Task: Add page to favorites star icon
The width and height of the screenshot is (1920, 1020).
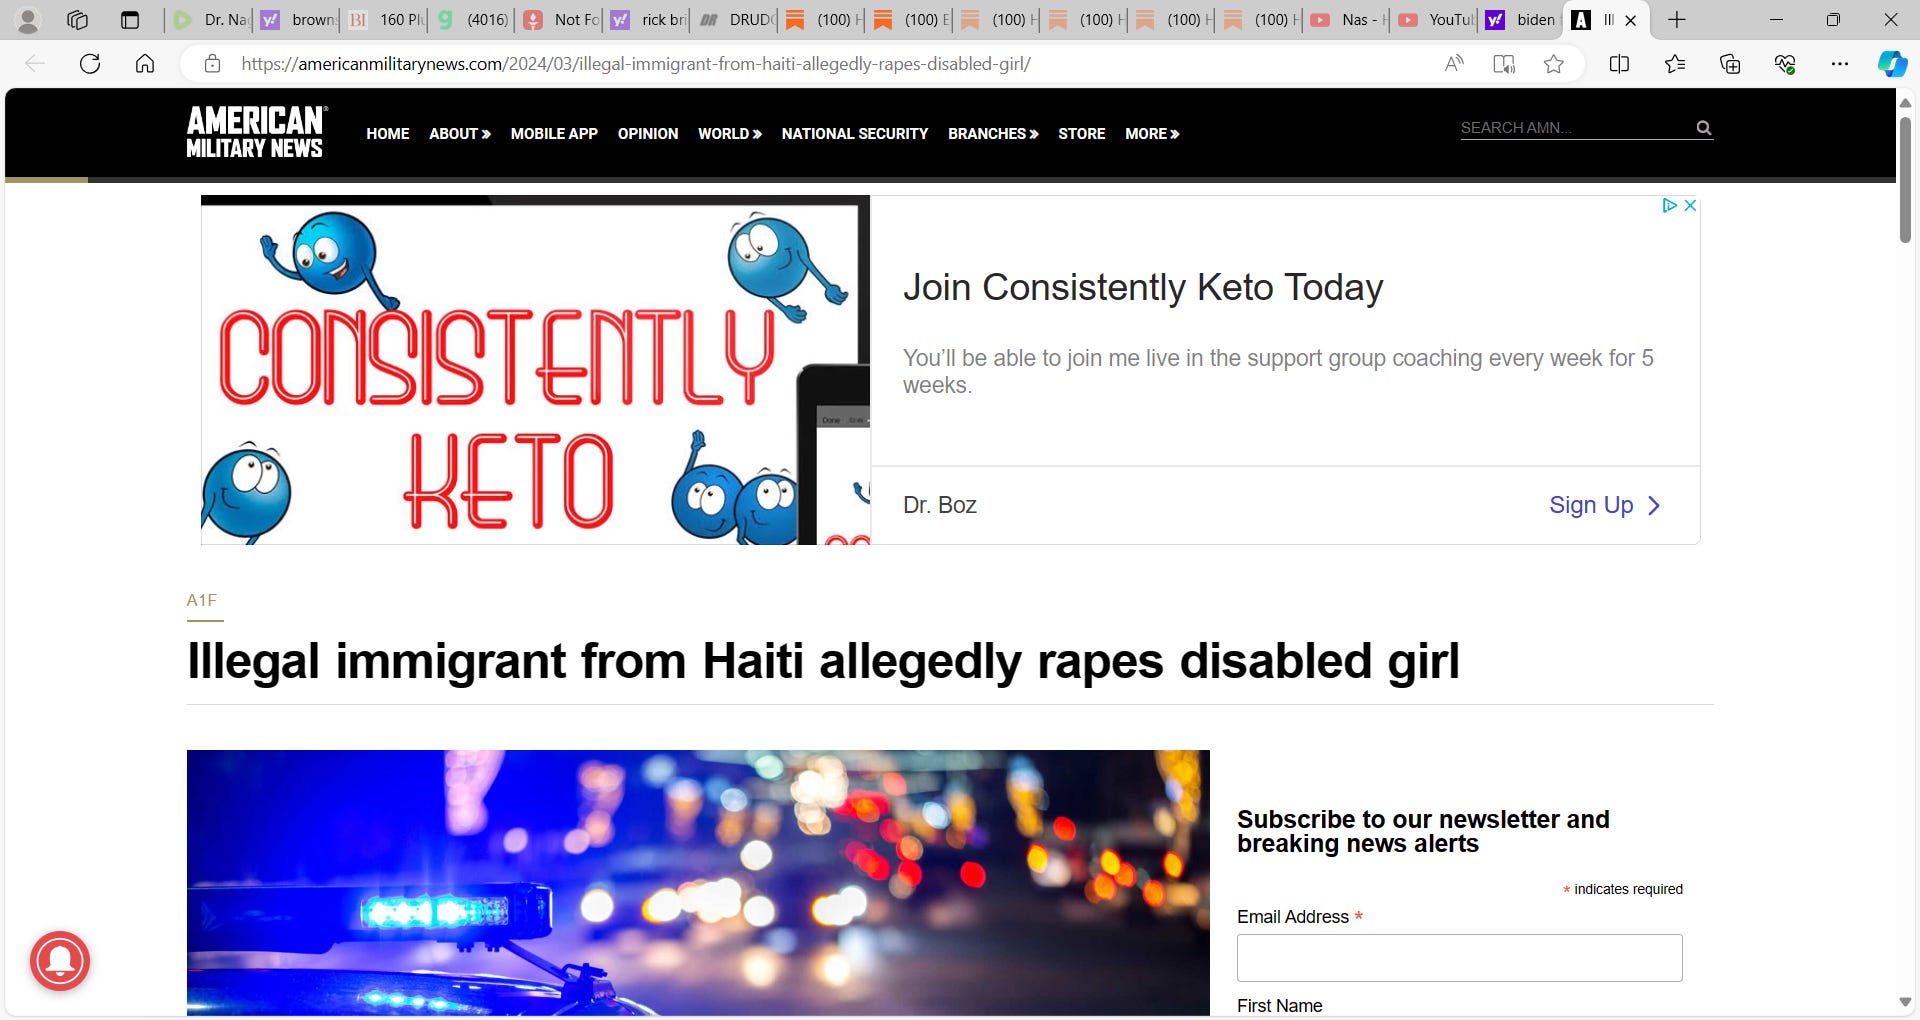Action: click(1553, 64)
